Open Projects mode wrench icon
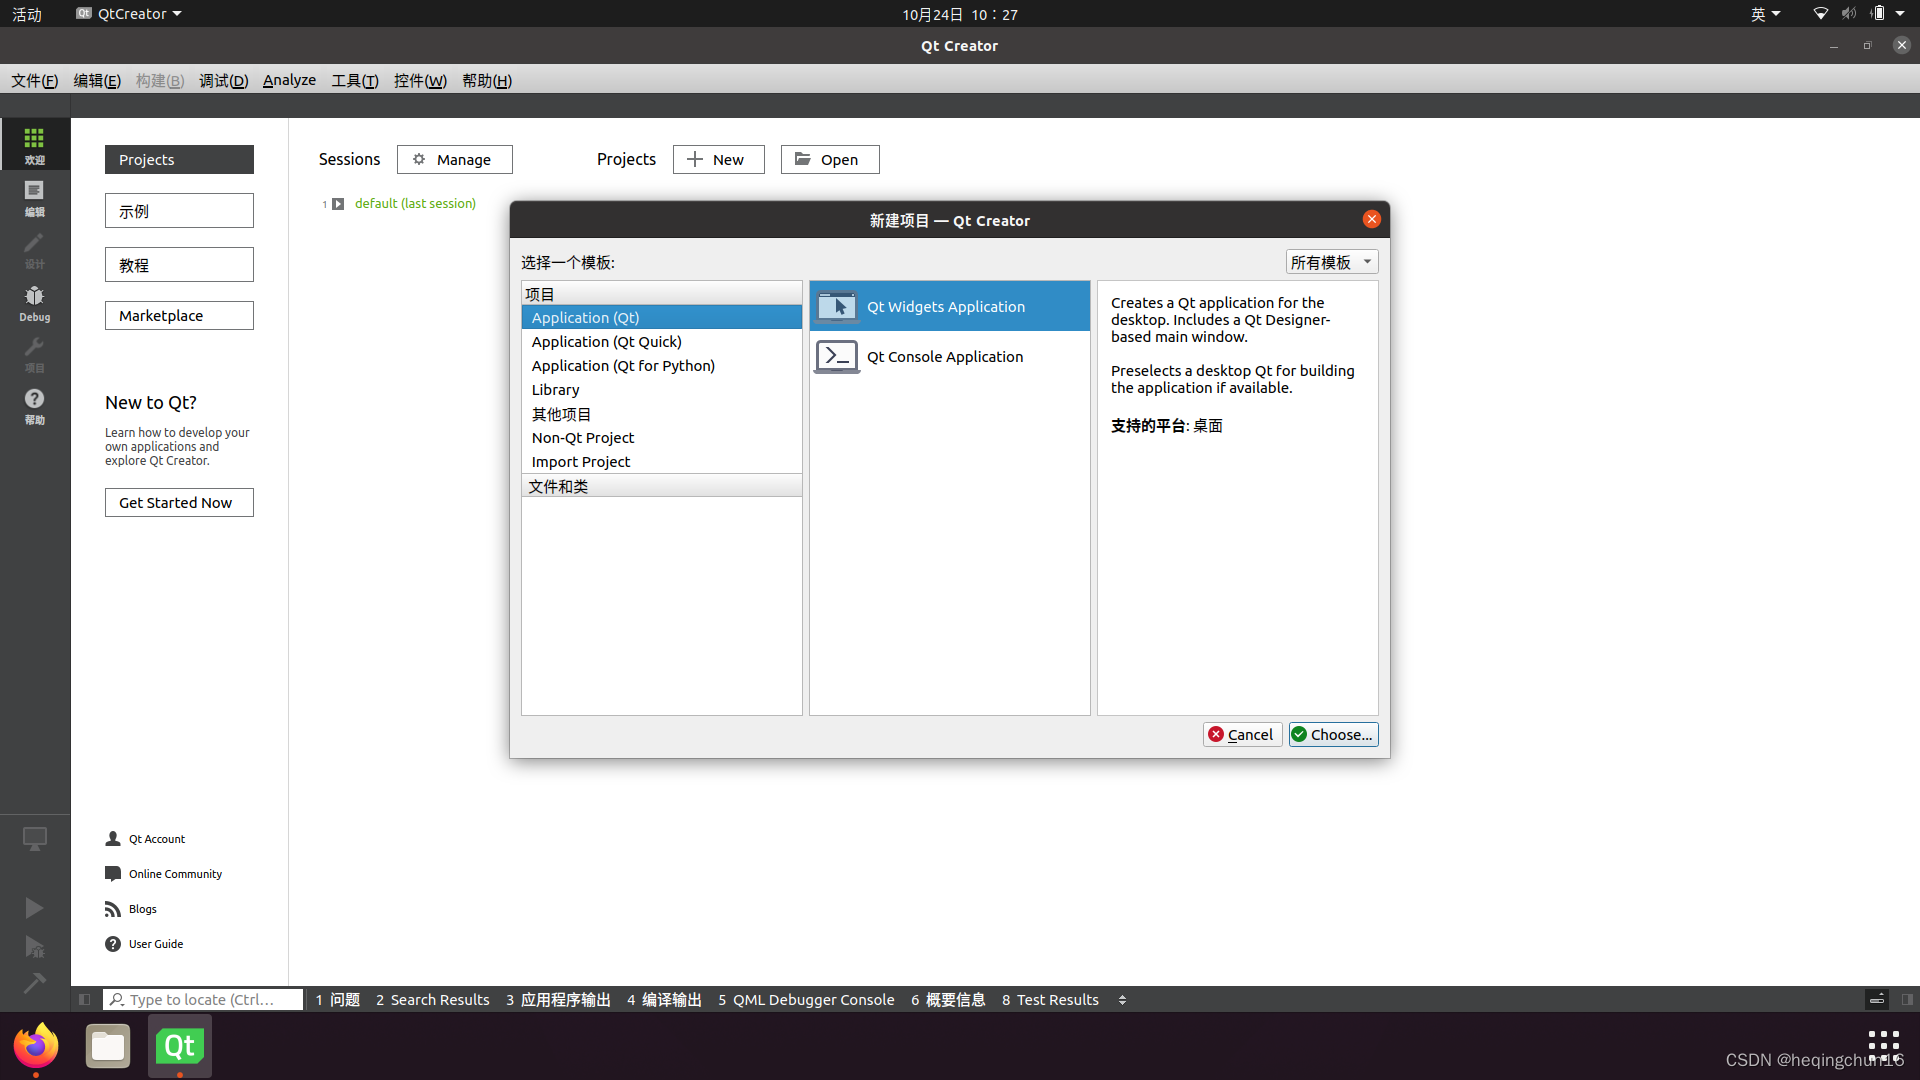This screenshot has height=1080, width=1920. point(34,354)
